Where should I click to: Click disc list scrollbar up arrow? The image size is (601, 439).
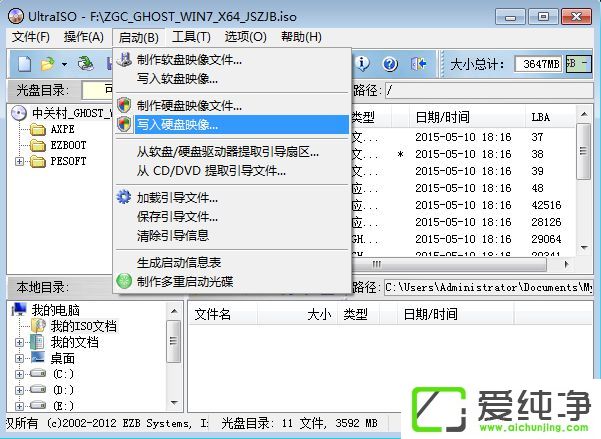(x=584, y=114)
